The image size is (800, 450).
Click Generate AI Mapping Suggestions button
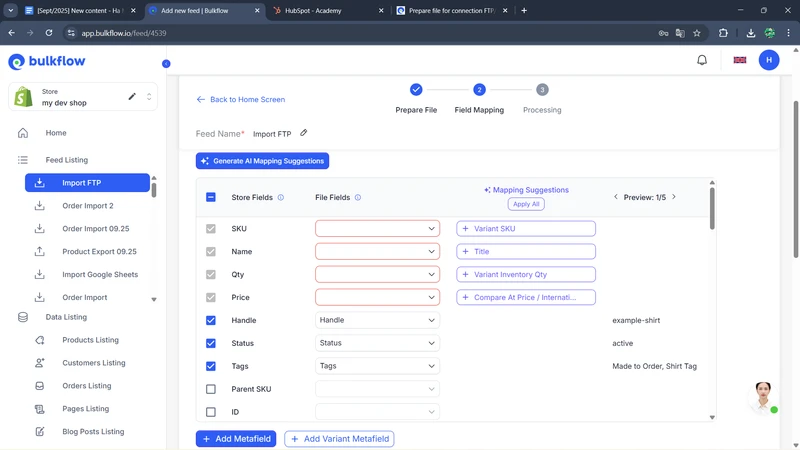[262, 161]
